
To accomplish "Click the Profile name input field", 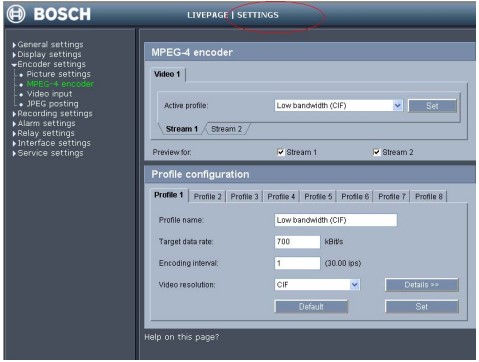I will point(336,220).
